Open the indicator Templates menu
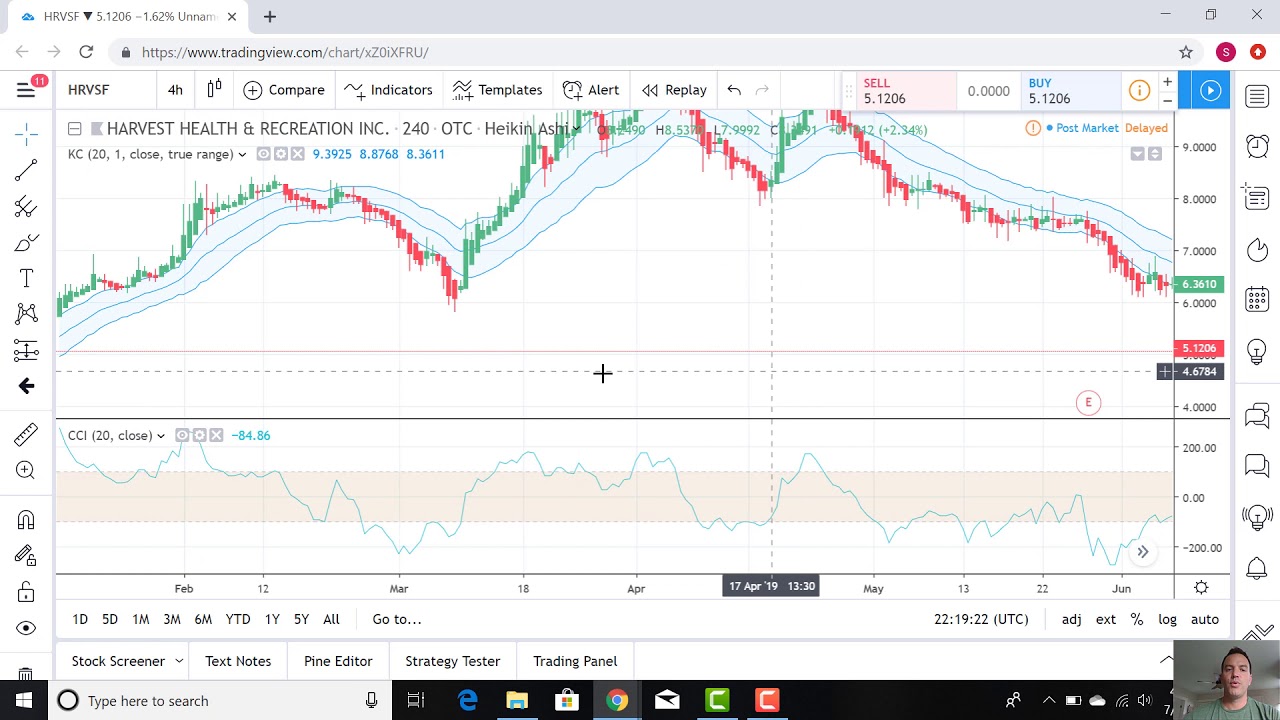 pos(497,90)
